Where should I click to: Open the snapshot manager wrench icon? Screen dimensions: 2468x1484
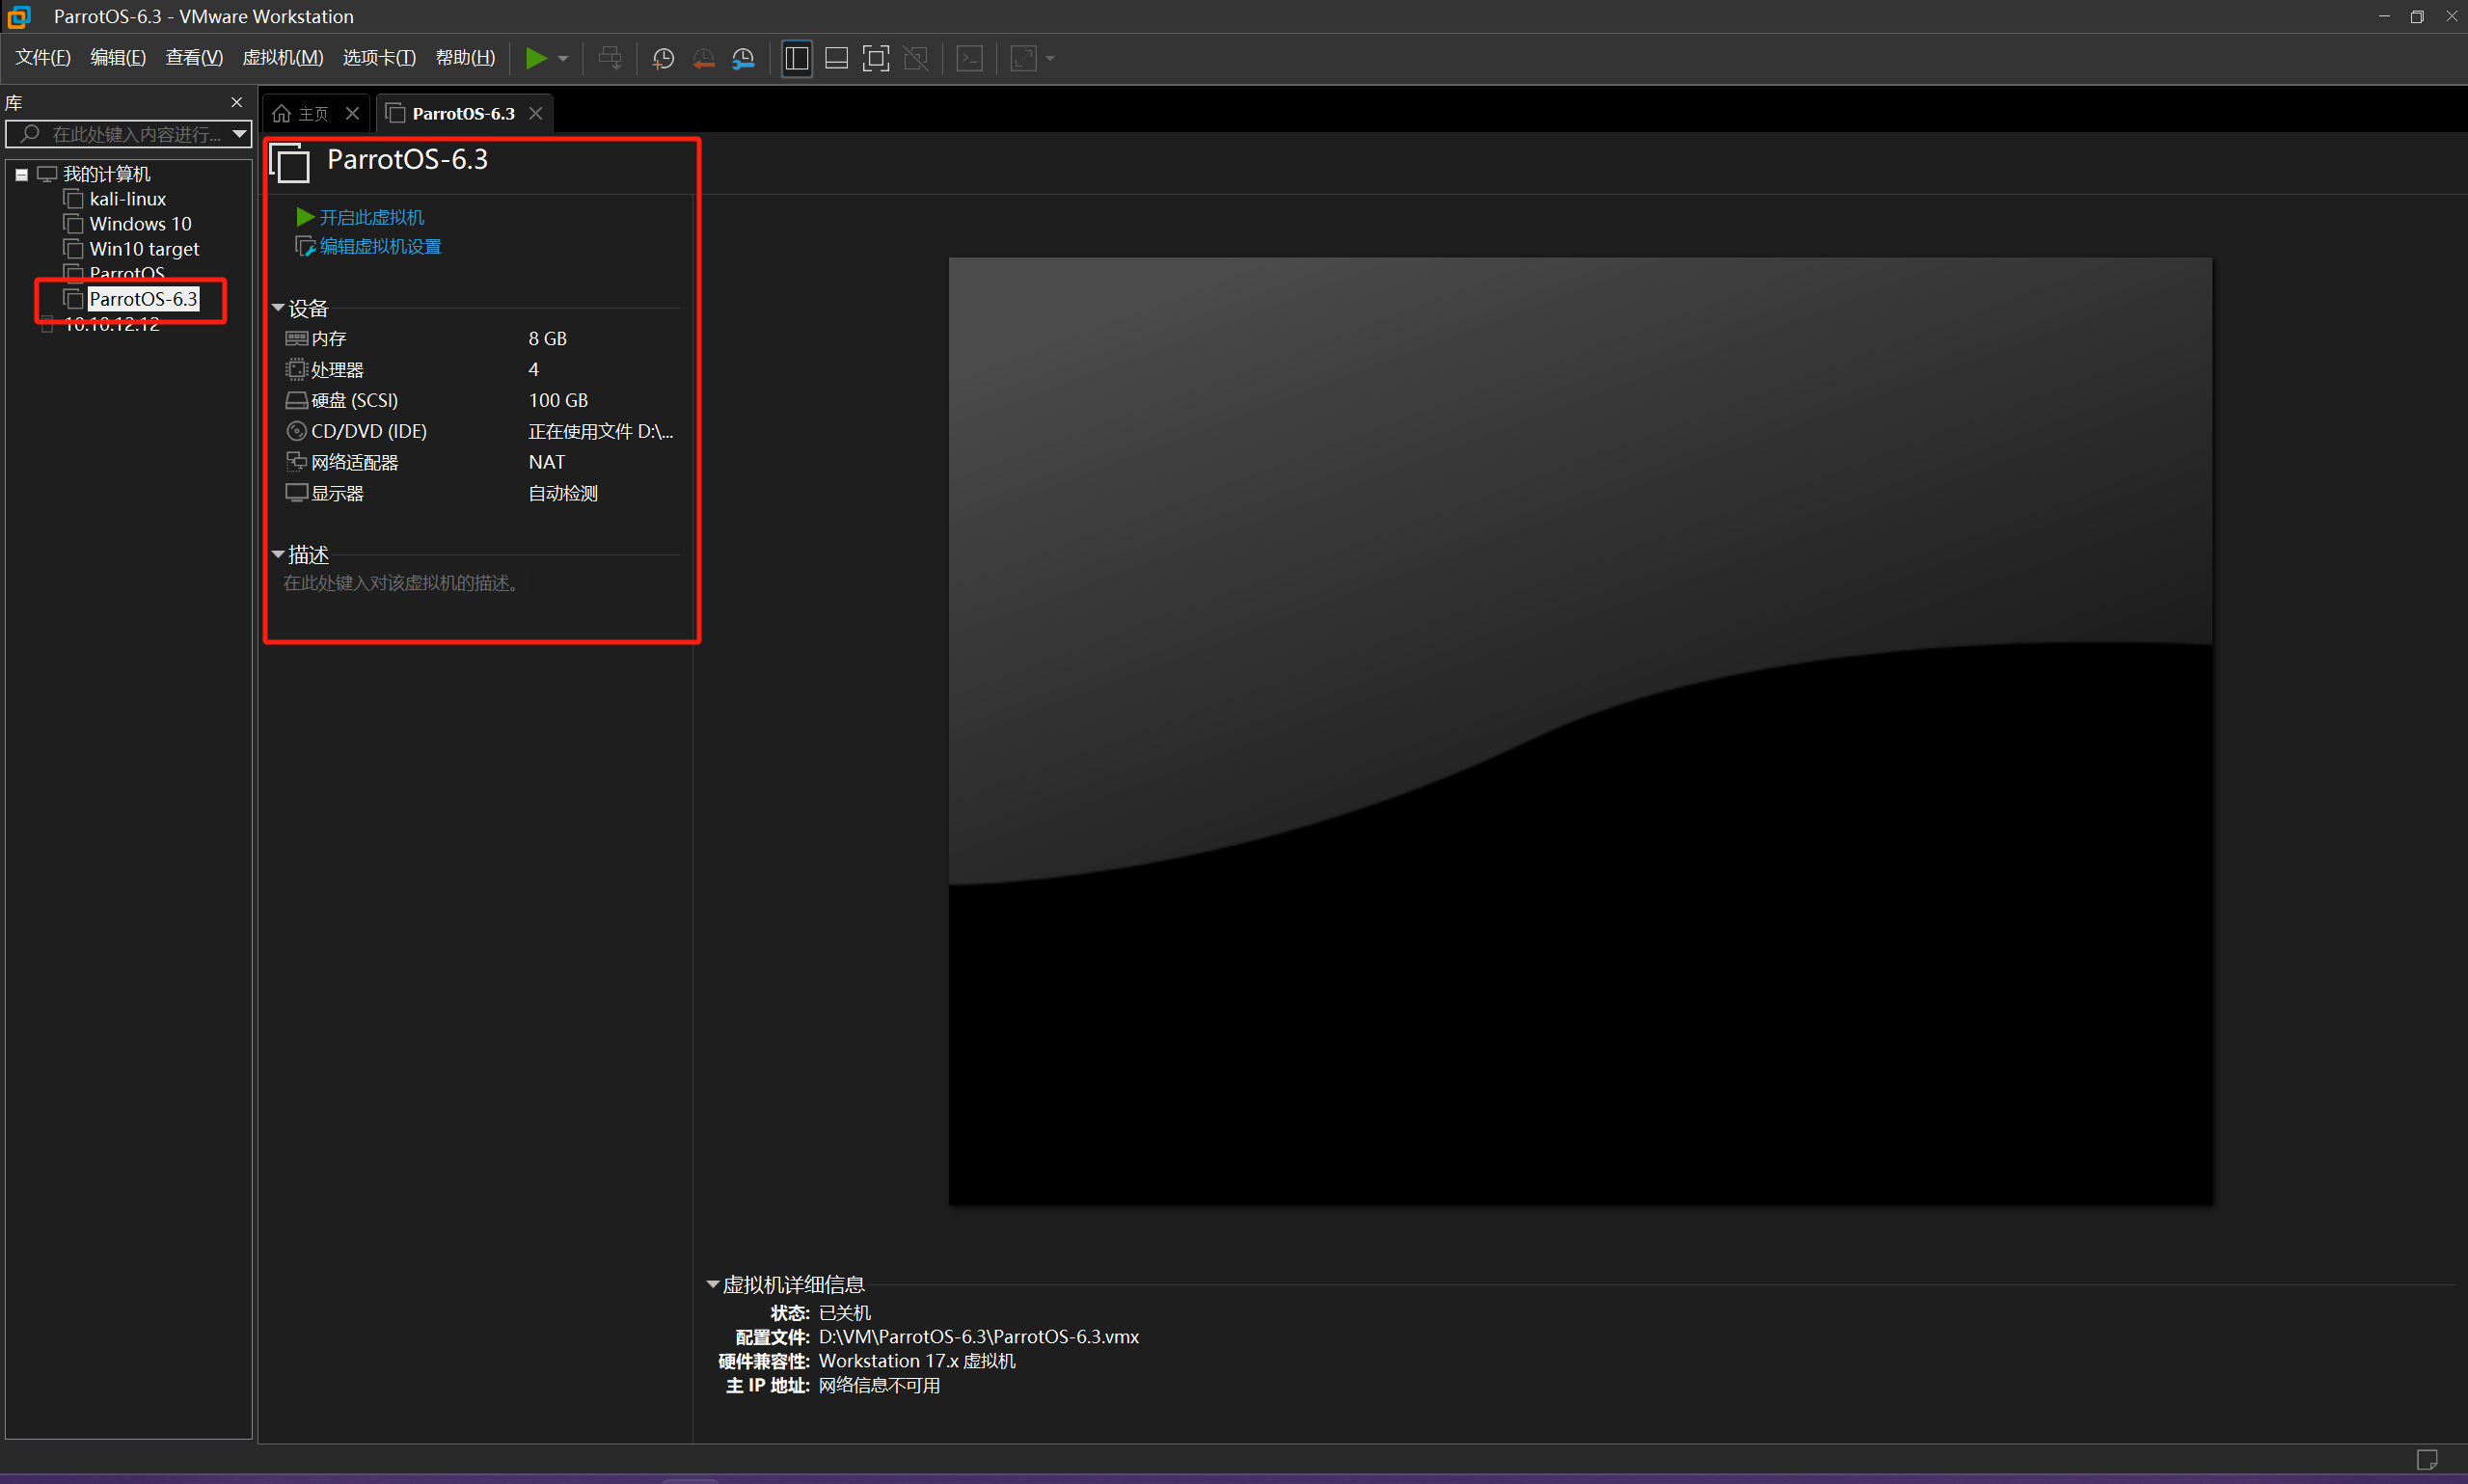[x=743, y=58]
